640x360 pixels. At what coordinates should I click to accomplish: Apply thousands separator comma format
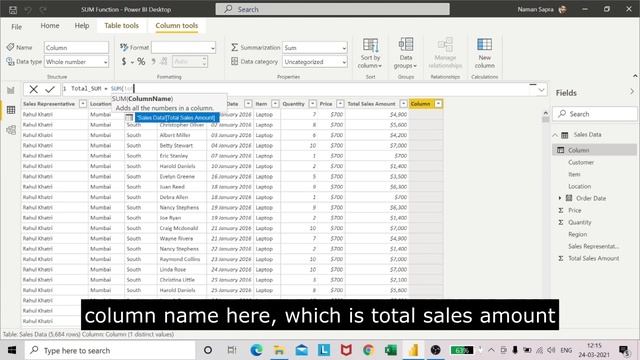[153, 62]
